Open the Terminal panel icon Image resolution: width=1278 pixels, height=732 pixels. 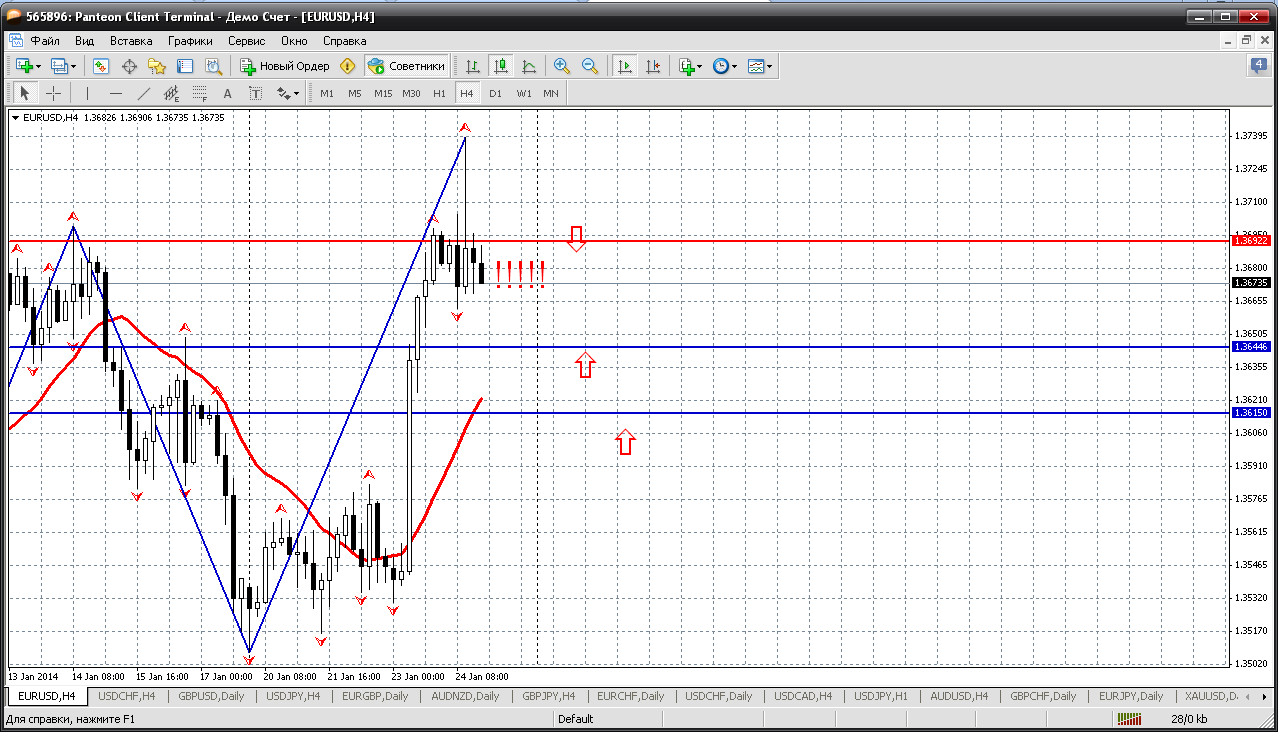tap(185, 66)
